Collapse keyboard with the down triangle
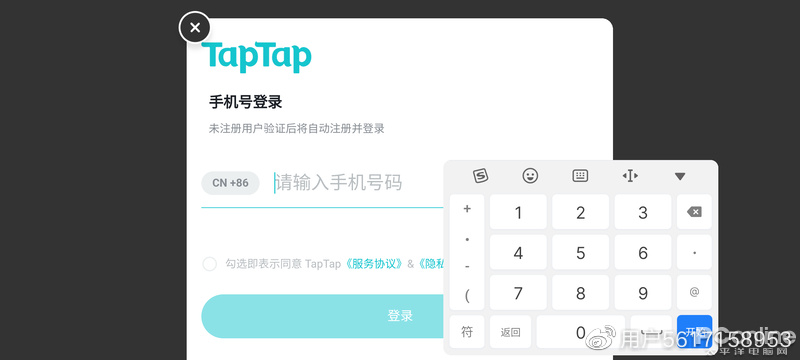The width and height of the screenshot is (800, 360). click(x=680, y=177)
